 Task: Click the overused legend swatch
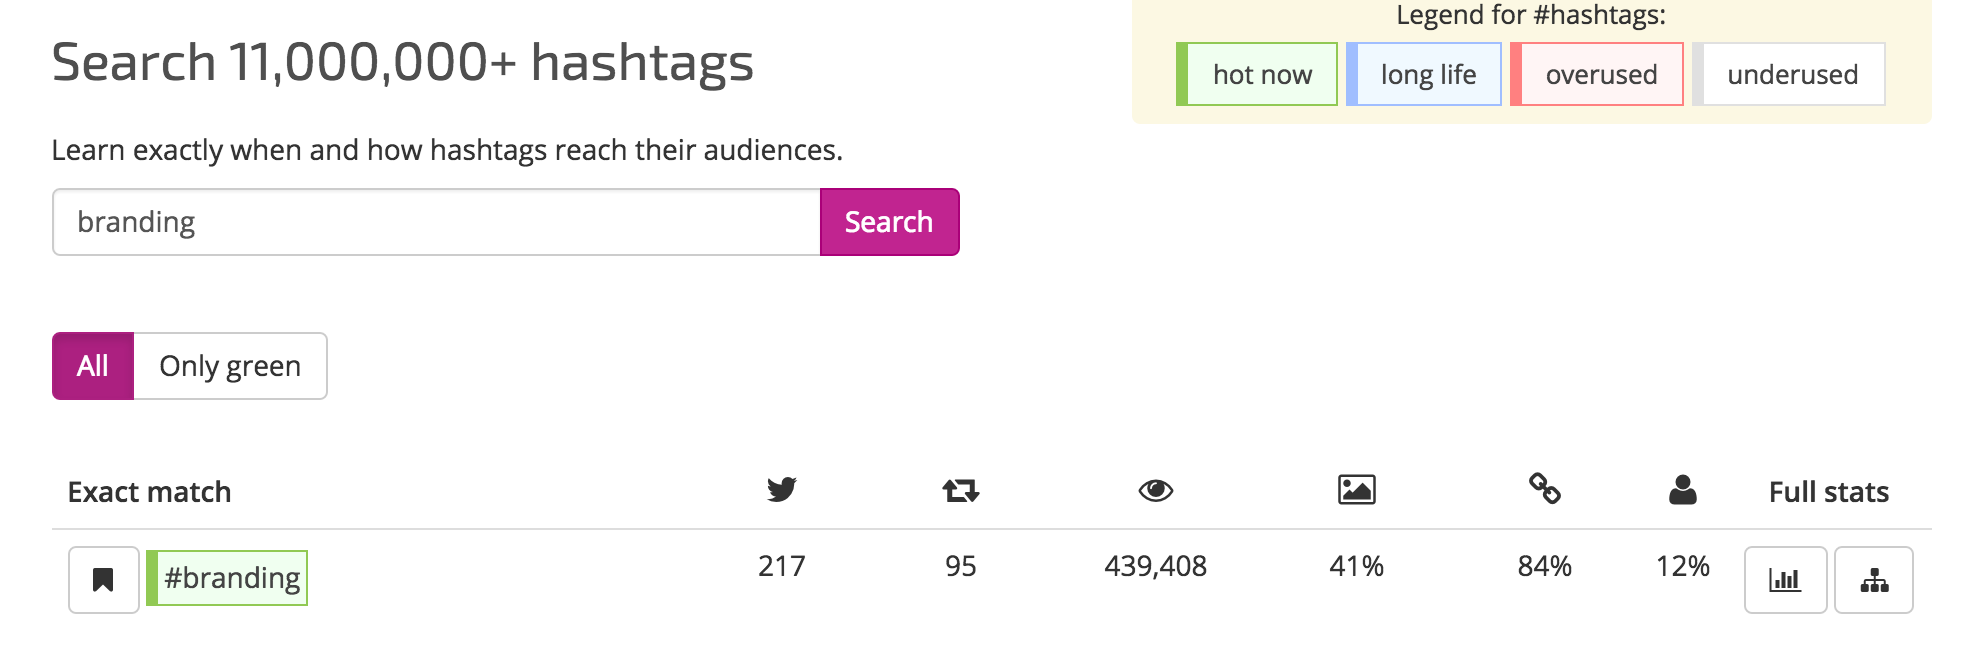click(x=1597, y=74)
